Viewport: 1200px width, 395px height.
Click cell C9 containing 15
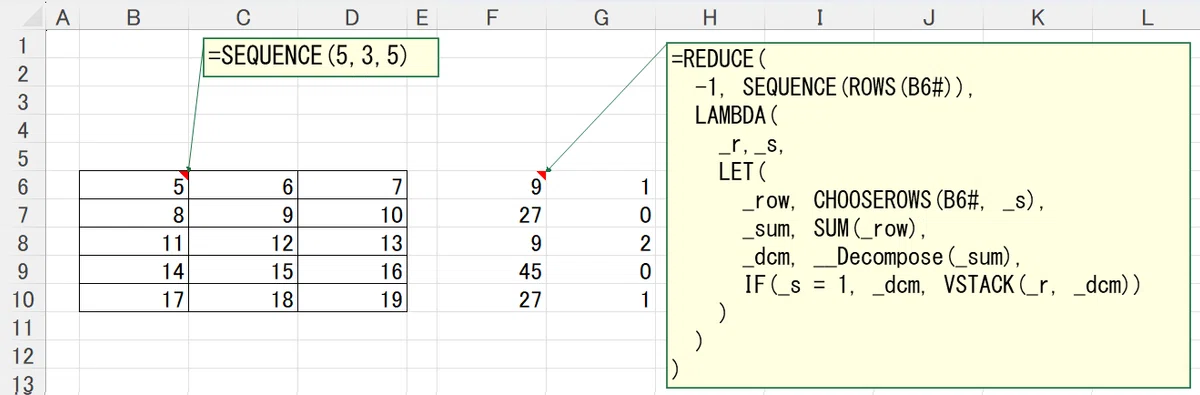click(242, 270)
